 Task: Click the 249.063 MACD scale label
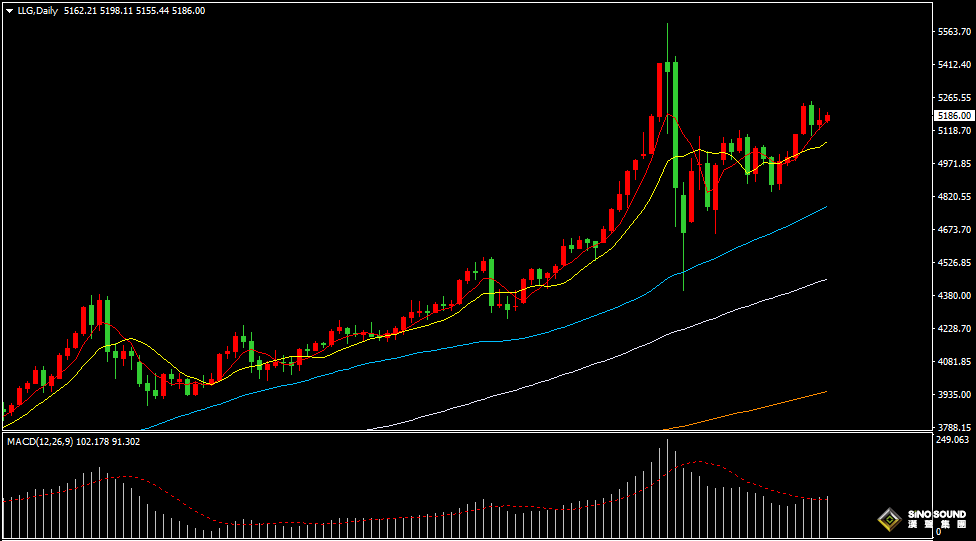tap(953, 440)
